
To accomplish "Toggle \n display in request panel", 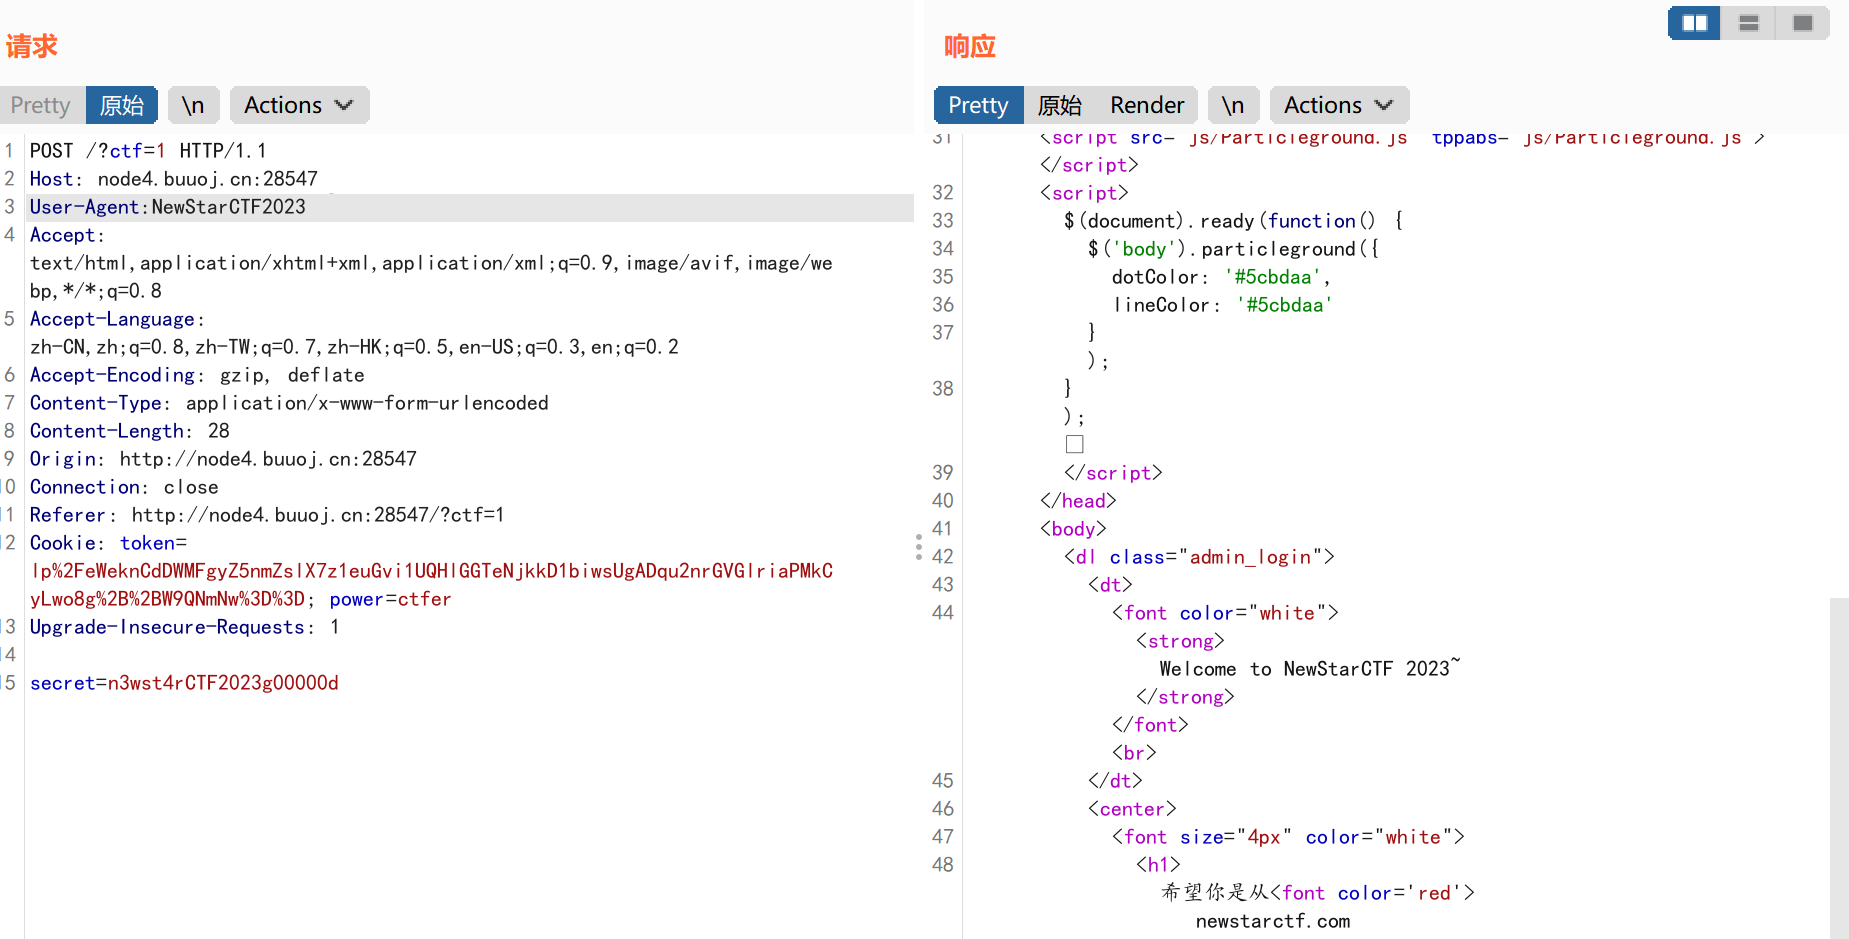I will coord(193,105).
